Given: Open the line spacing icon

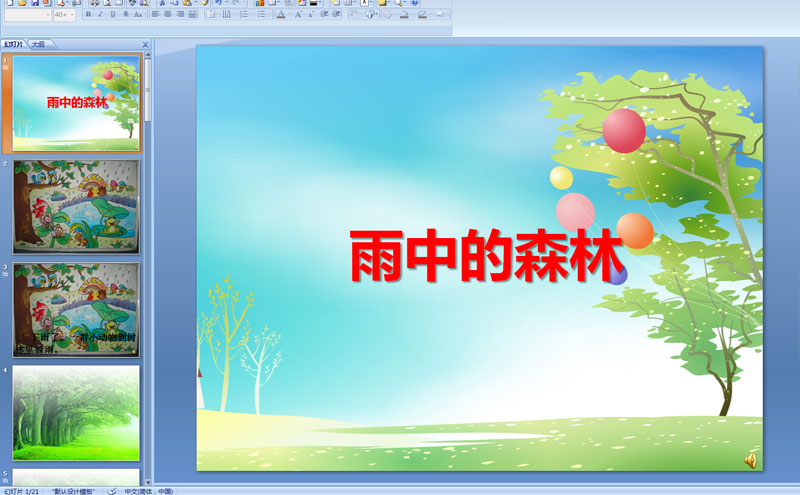Looking at the screenshot, I should tap(227, 14).
